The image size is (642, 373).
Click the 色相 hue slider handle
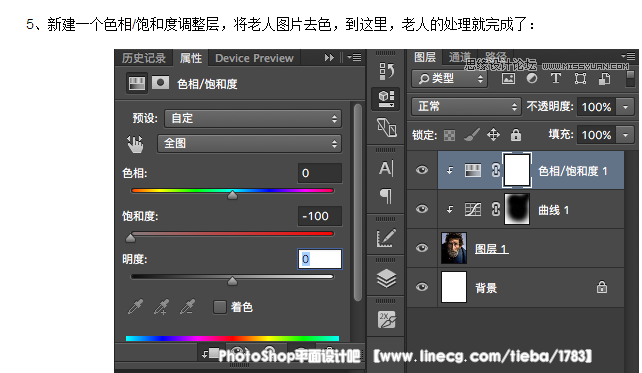[x=232, y=194]
